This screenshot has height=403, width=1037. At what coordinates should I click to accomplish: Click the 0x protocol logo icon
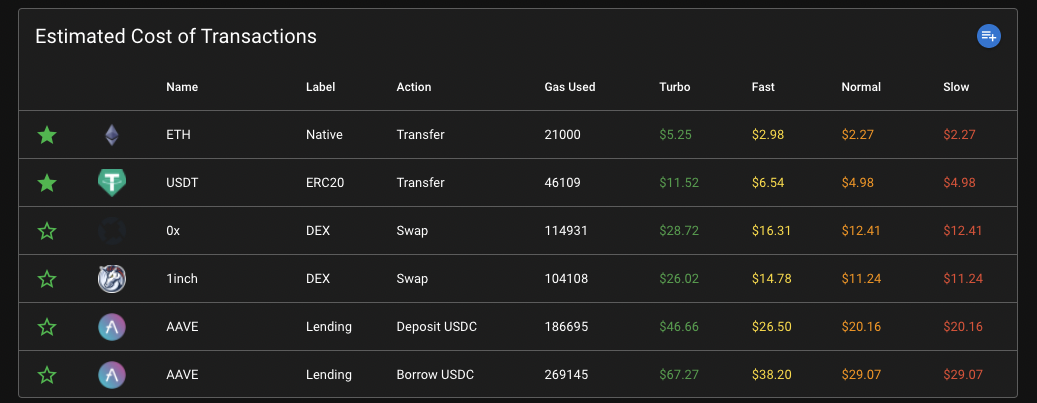[x=111, y=231]
